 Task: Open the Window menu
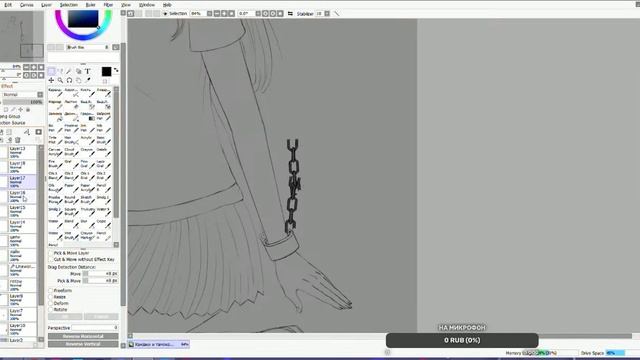click(147, 5)
